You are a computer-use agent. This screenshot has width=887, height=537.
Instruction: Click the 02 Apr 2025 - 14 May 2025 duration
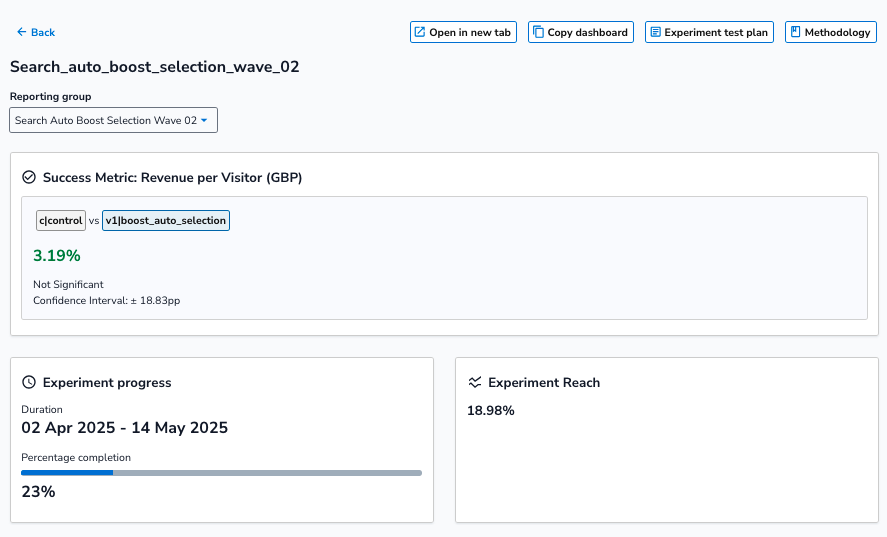pos(125,428)
